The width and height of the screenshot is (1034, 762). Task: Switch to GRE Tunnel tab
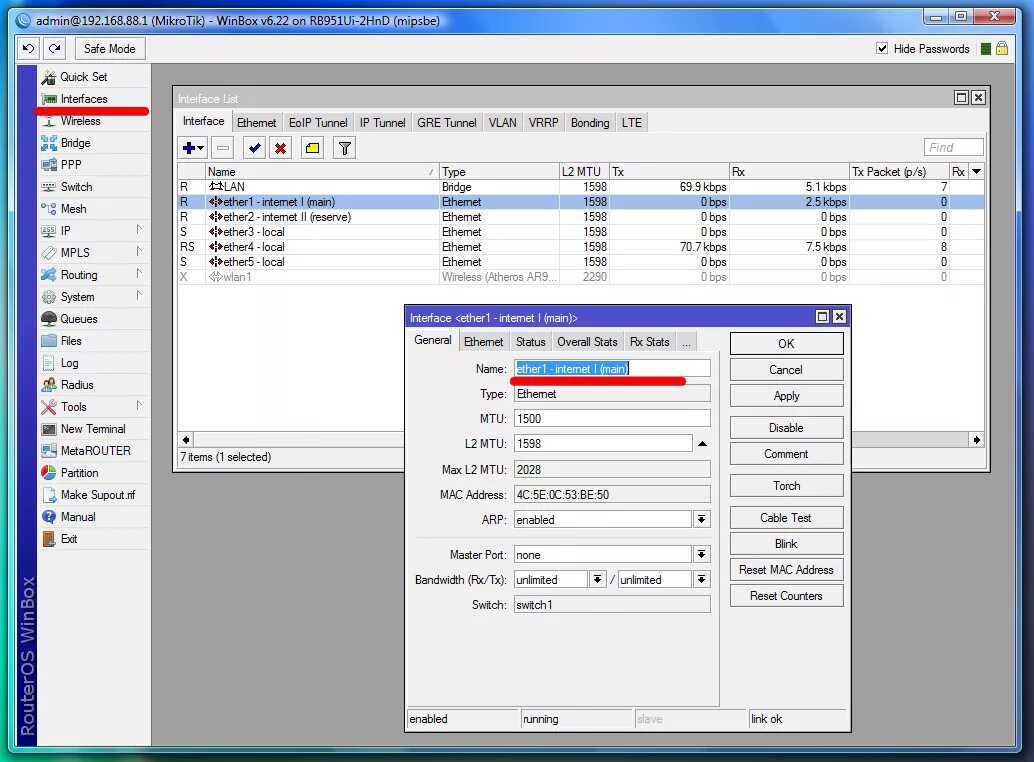tap(446, 123)
